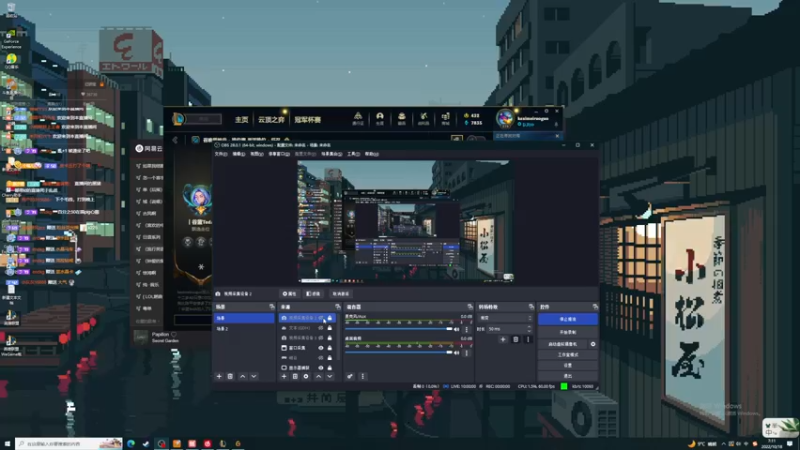Toggle the lock on the 文本 (GDI+) source
The width and height of the screenshot is (800, 450).
(x=330, y=328)
